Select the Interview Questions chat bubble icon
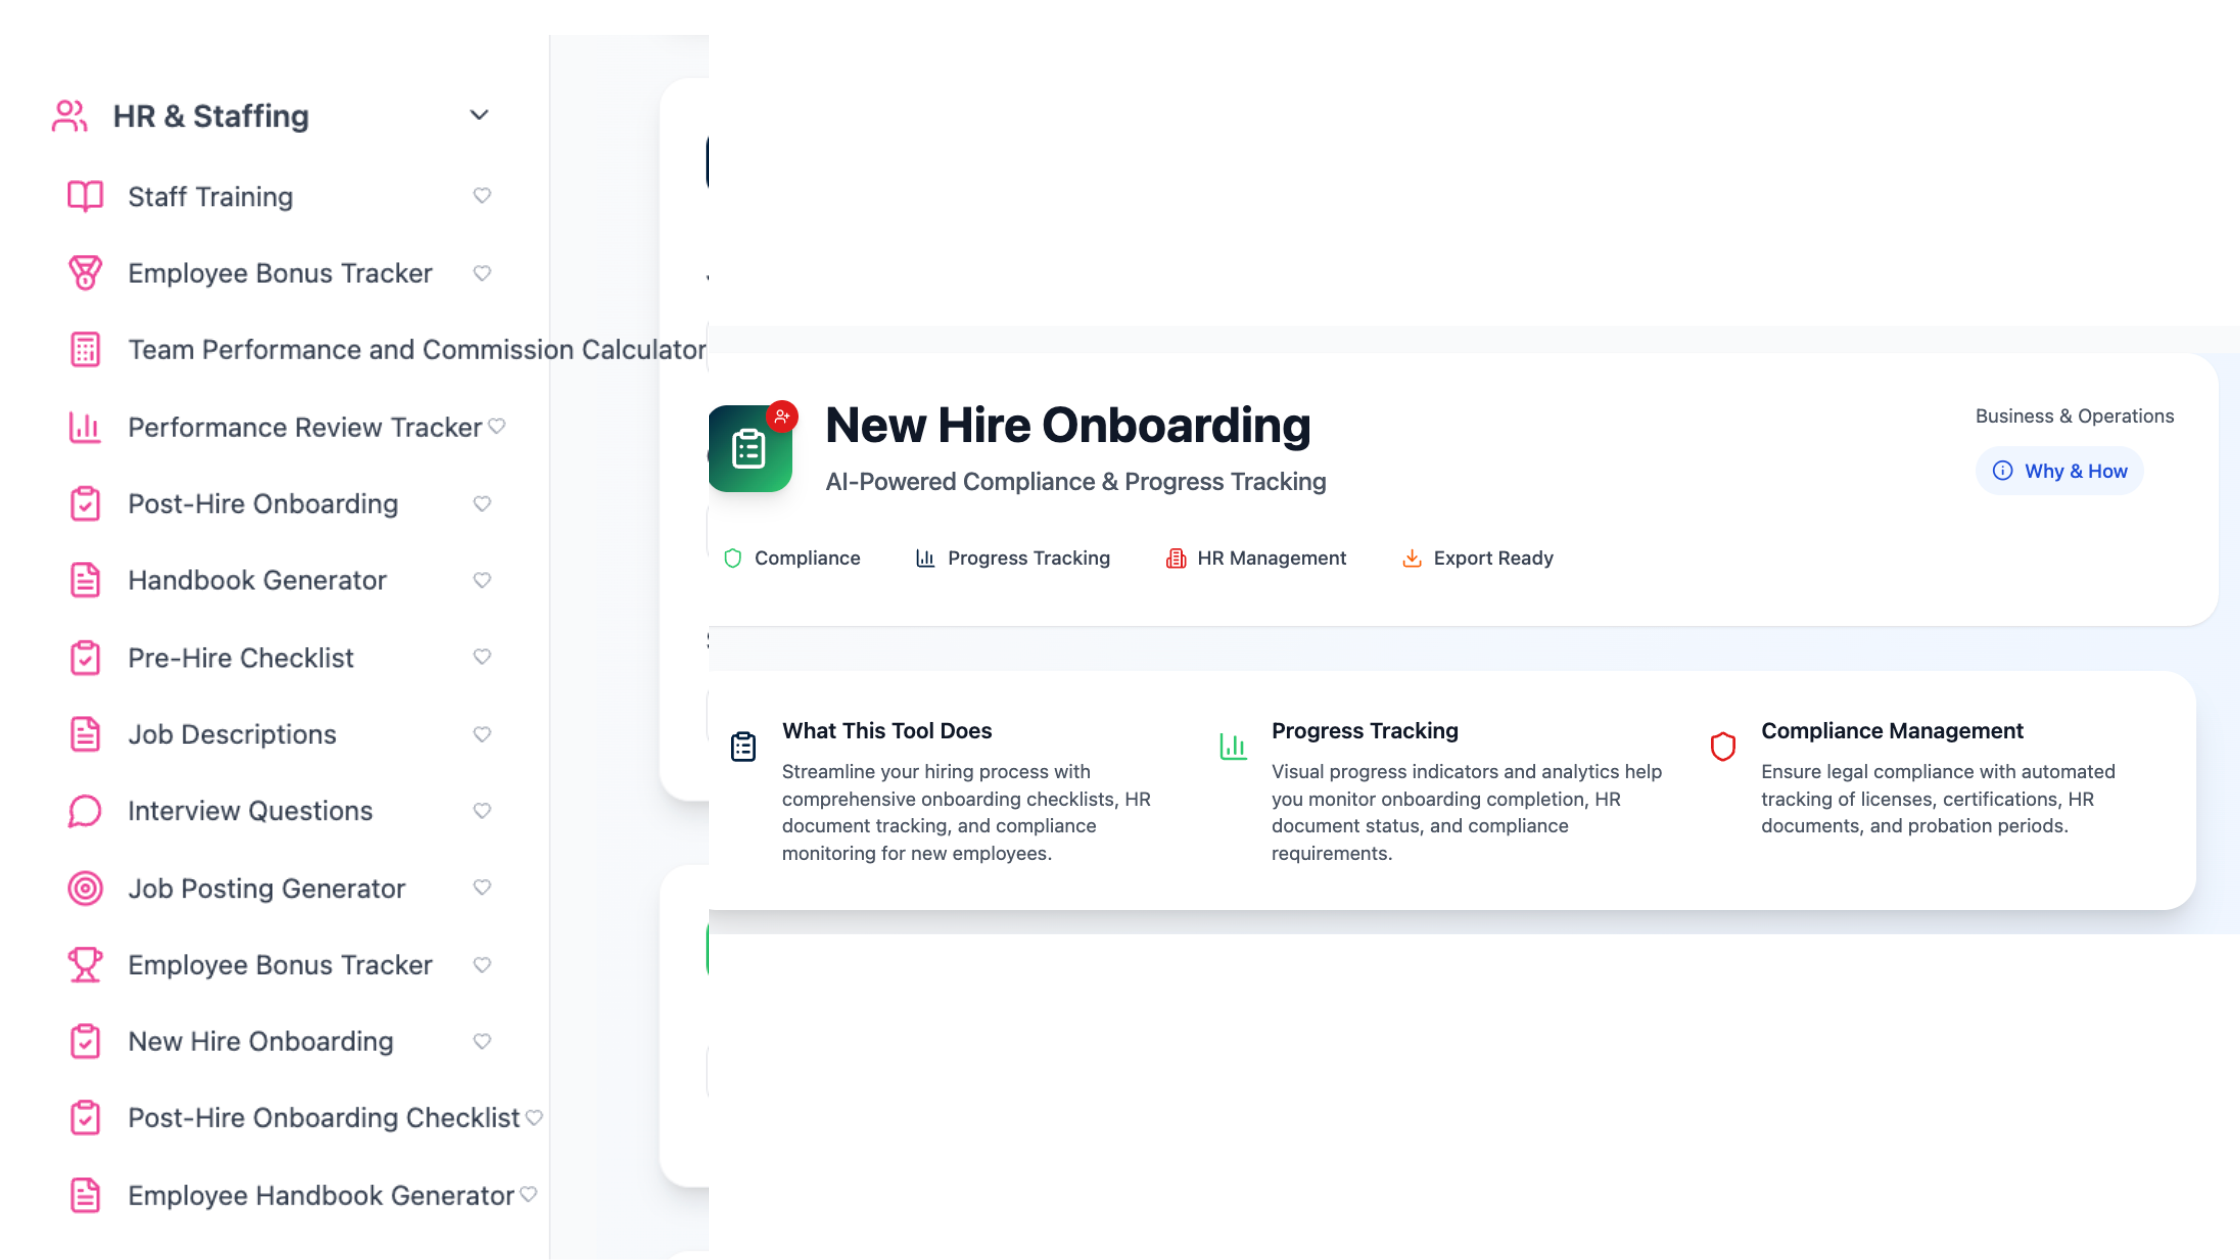The width and height of the screenshot is (2240, 1260). click(84, 810)
